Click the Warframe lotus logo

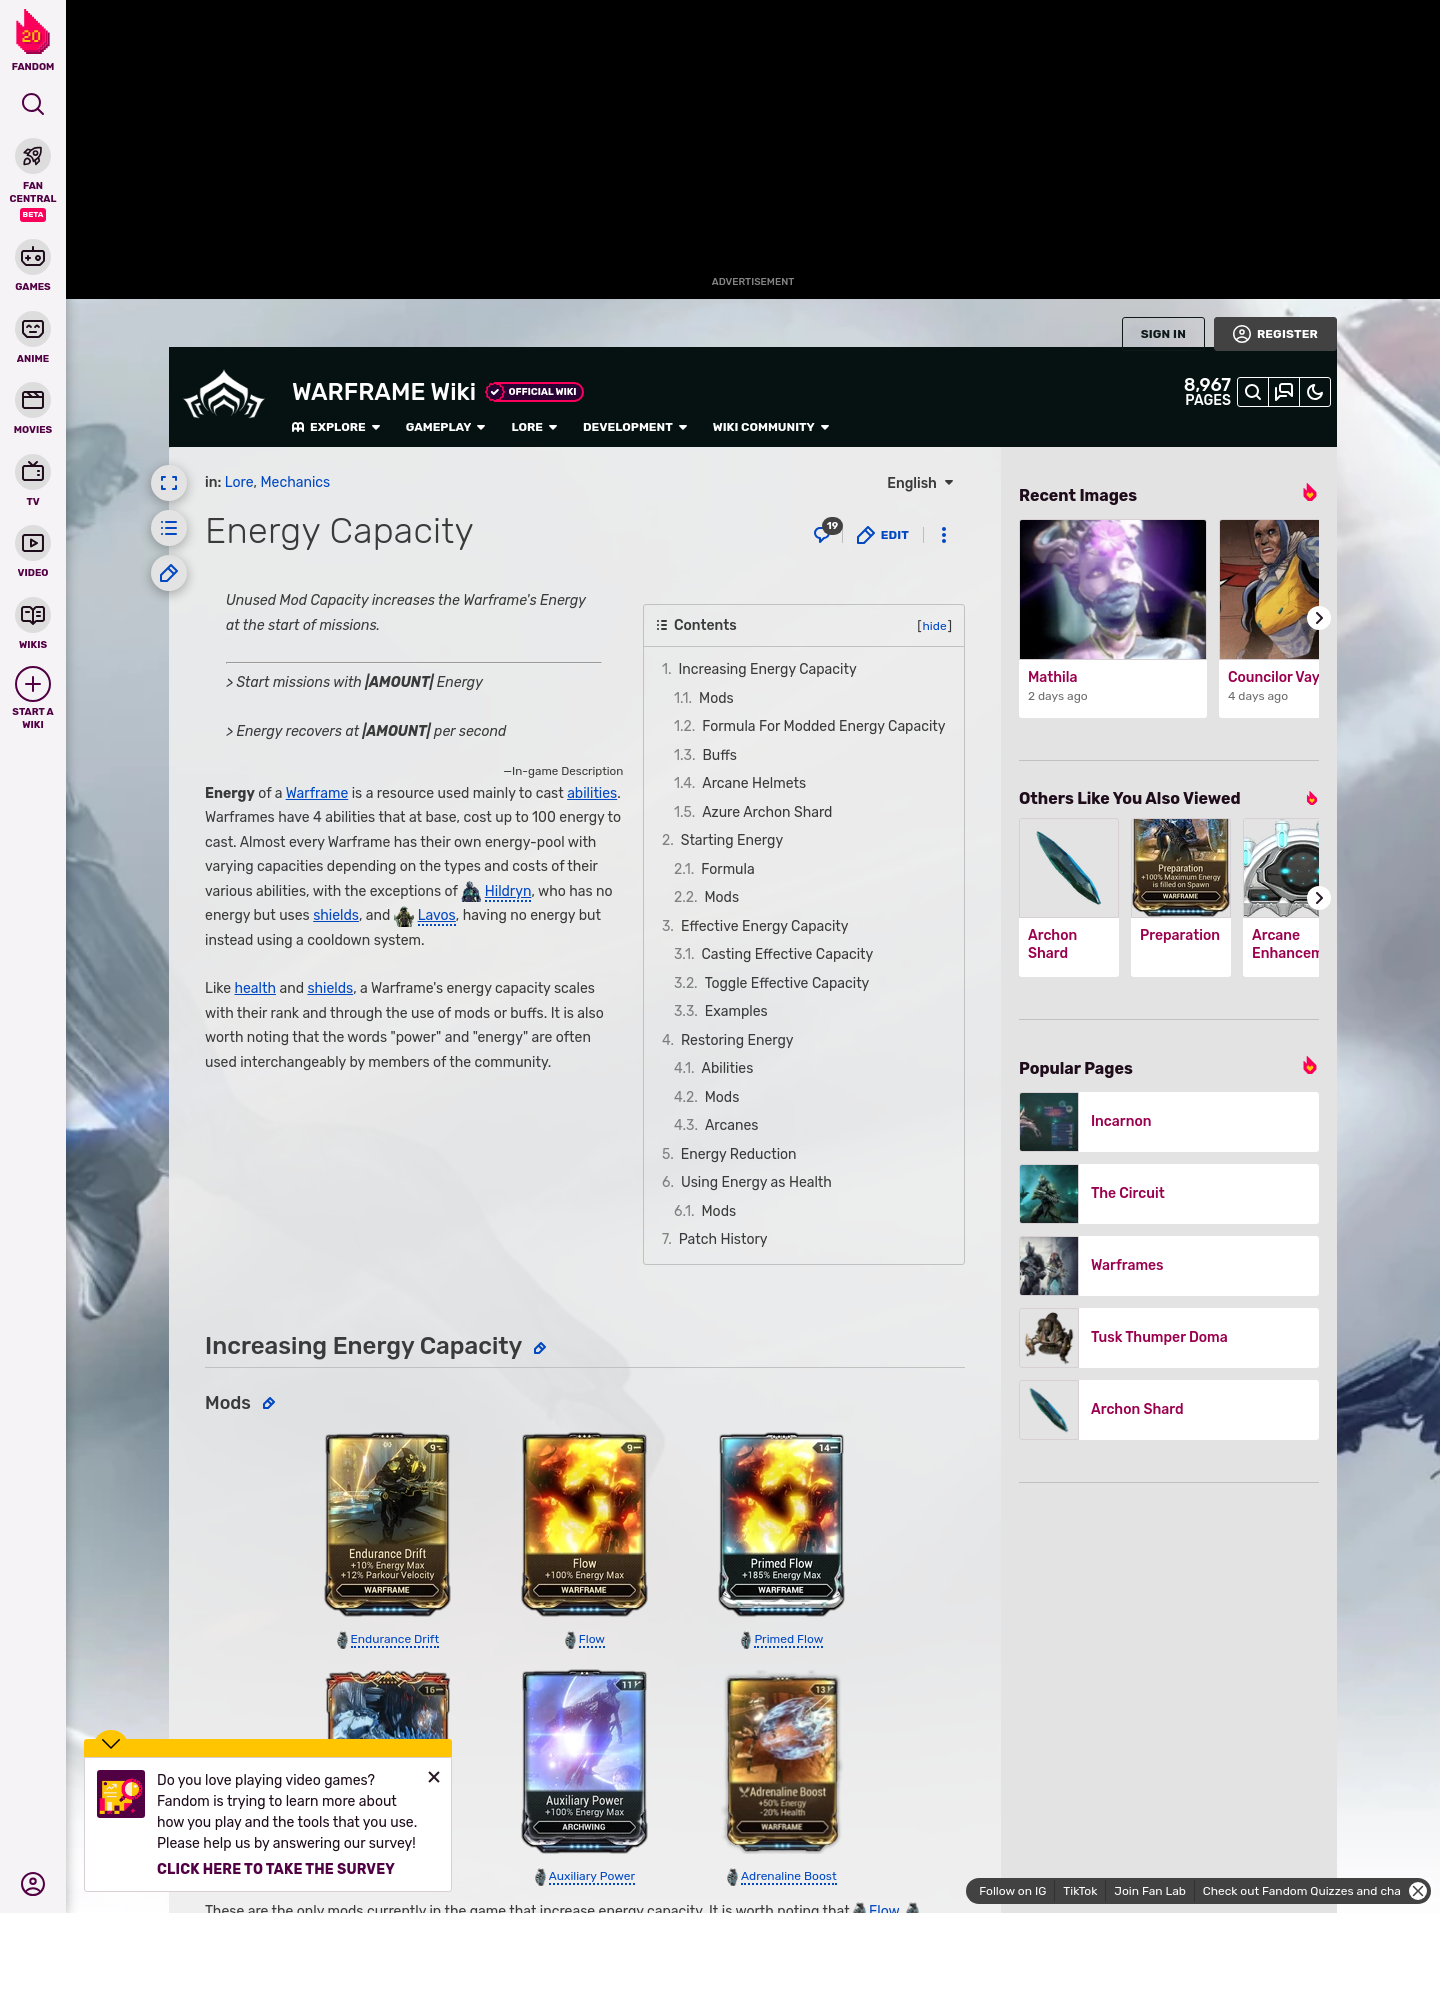pos(224,395)
